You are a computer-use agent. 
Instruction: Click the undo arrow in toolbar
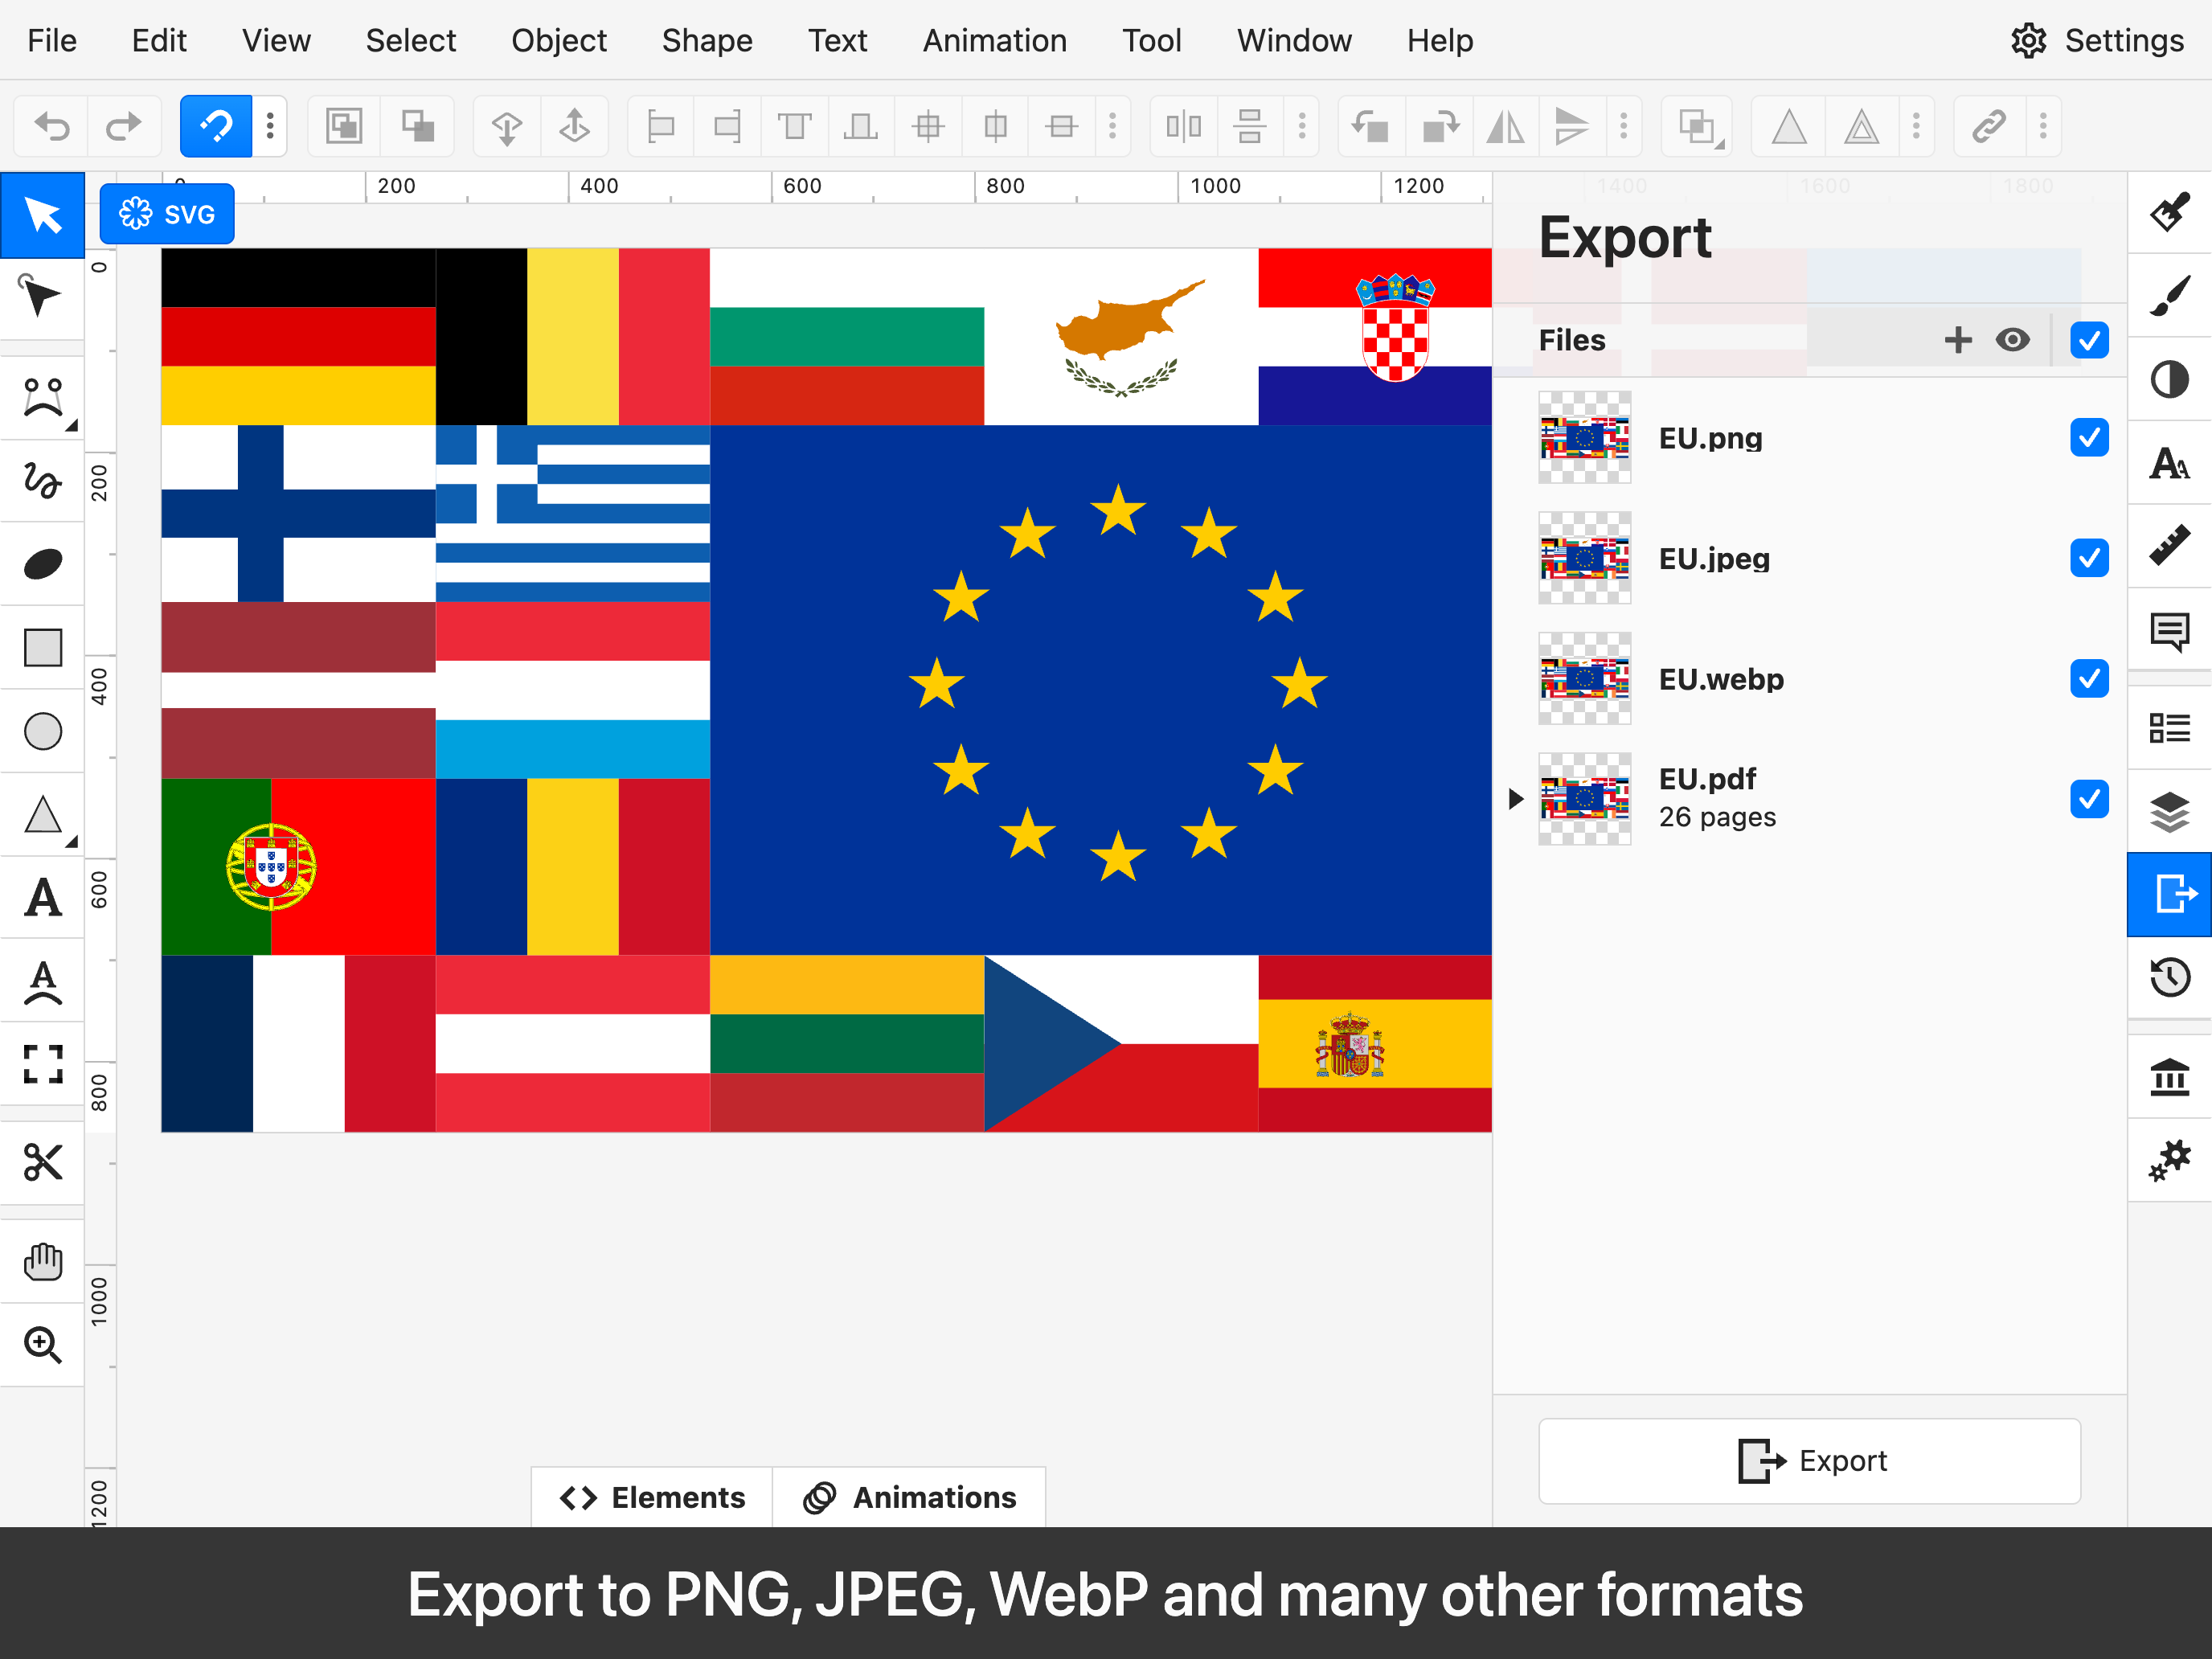point(52,127)
